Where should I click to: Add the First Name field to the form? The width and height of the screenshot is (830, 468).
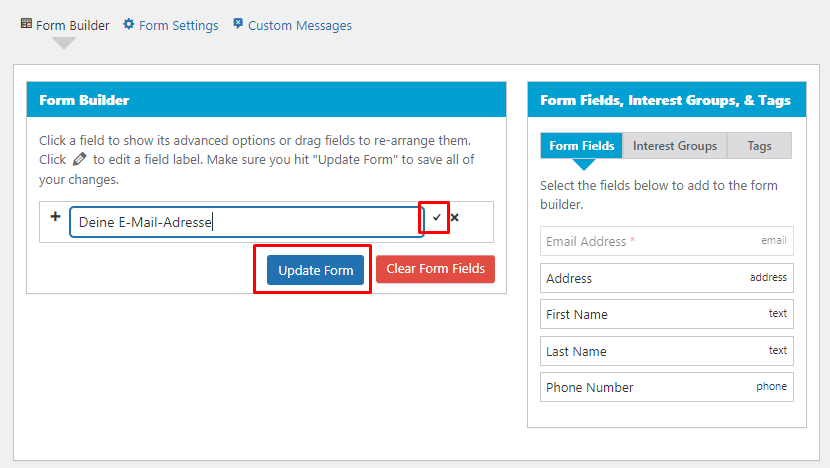667,314
